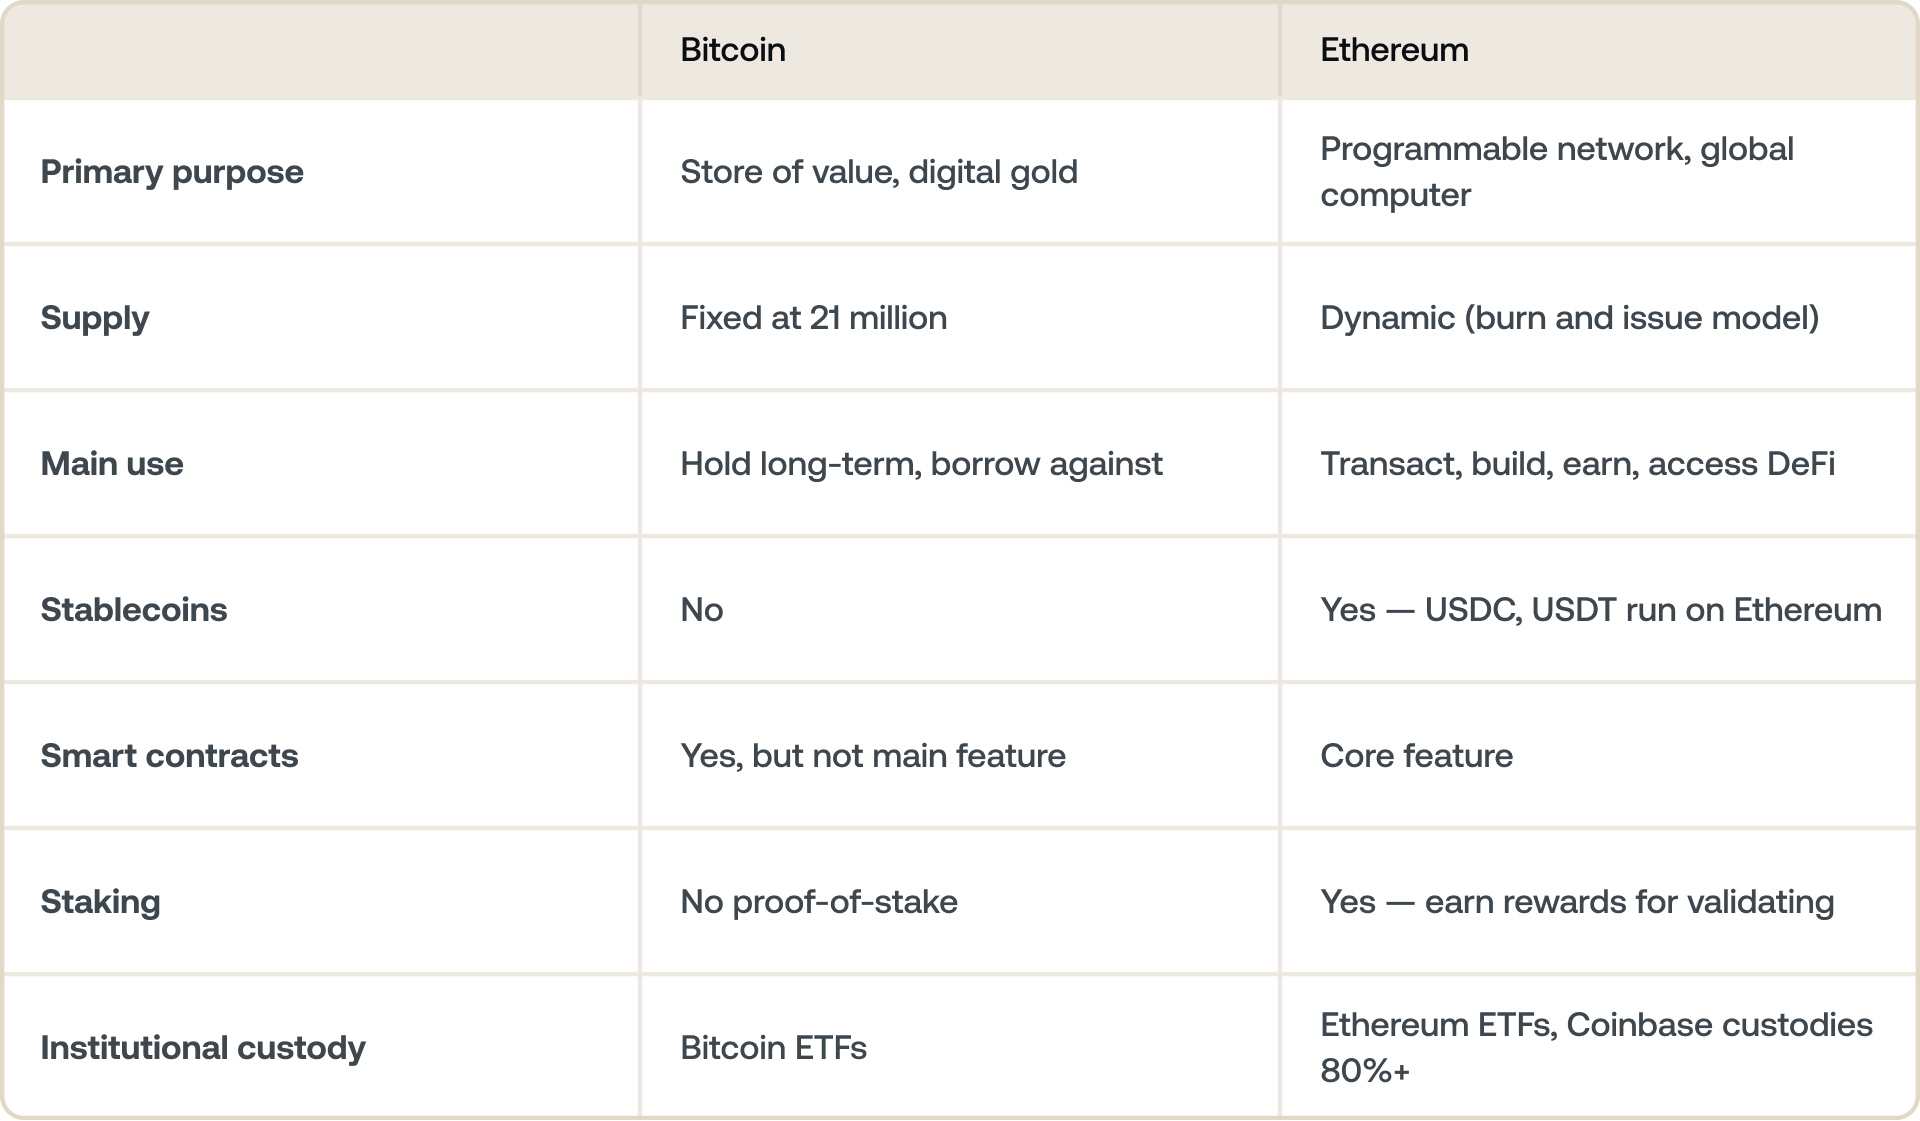The height and width of the screenshot is (1121, 1920).
Task: Click the Ethereum column header
Action: [1394, 50]
